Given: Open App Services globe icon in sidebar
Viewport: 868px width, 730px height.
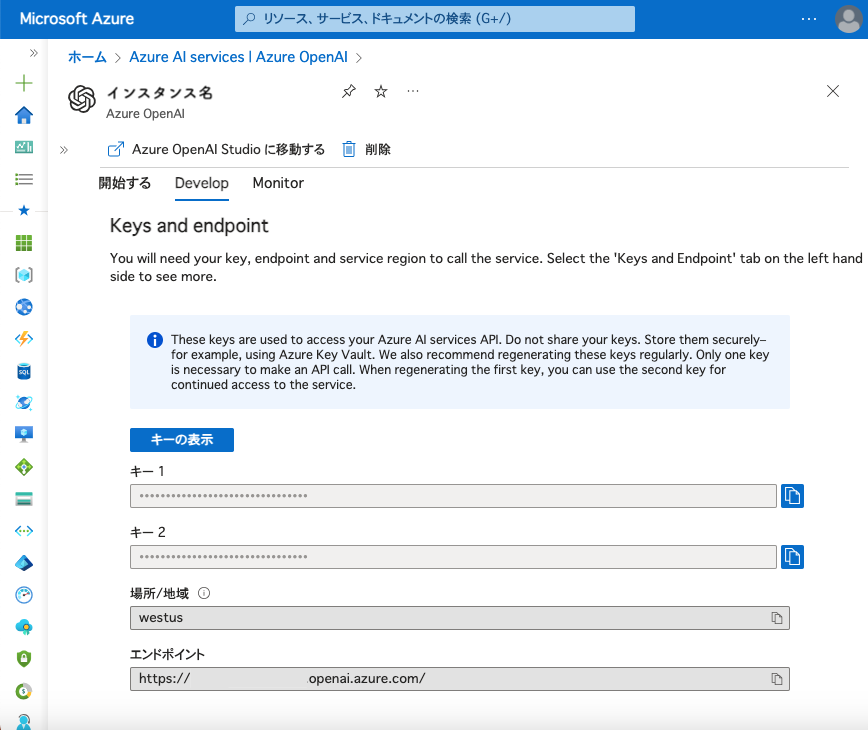Looking at the screenshot, I should pos(24,307).
